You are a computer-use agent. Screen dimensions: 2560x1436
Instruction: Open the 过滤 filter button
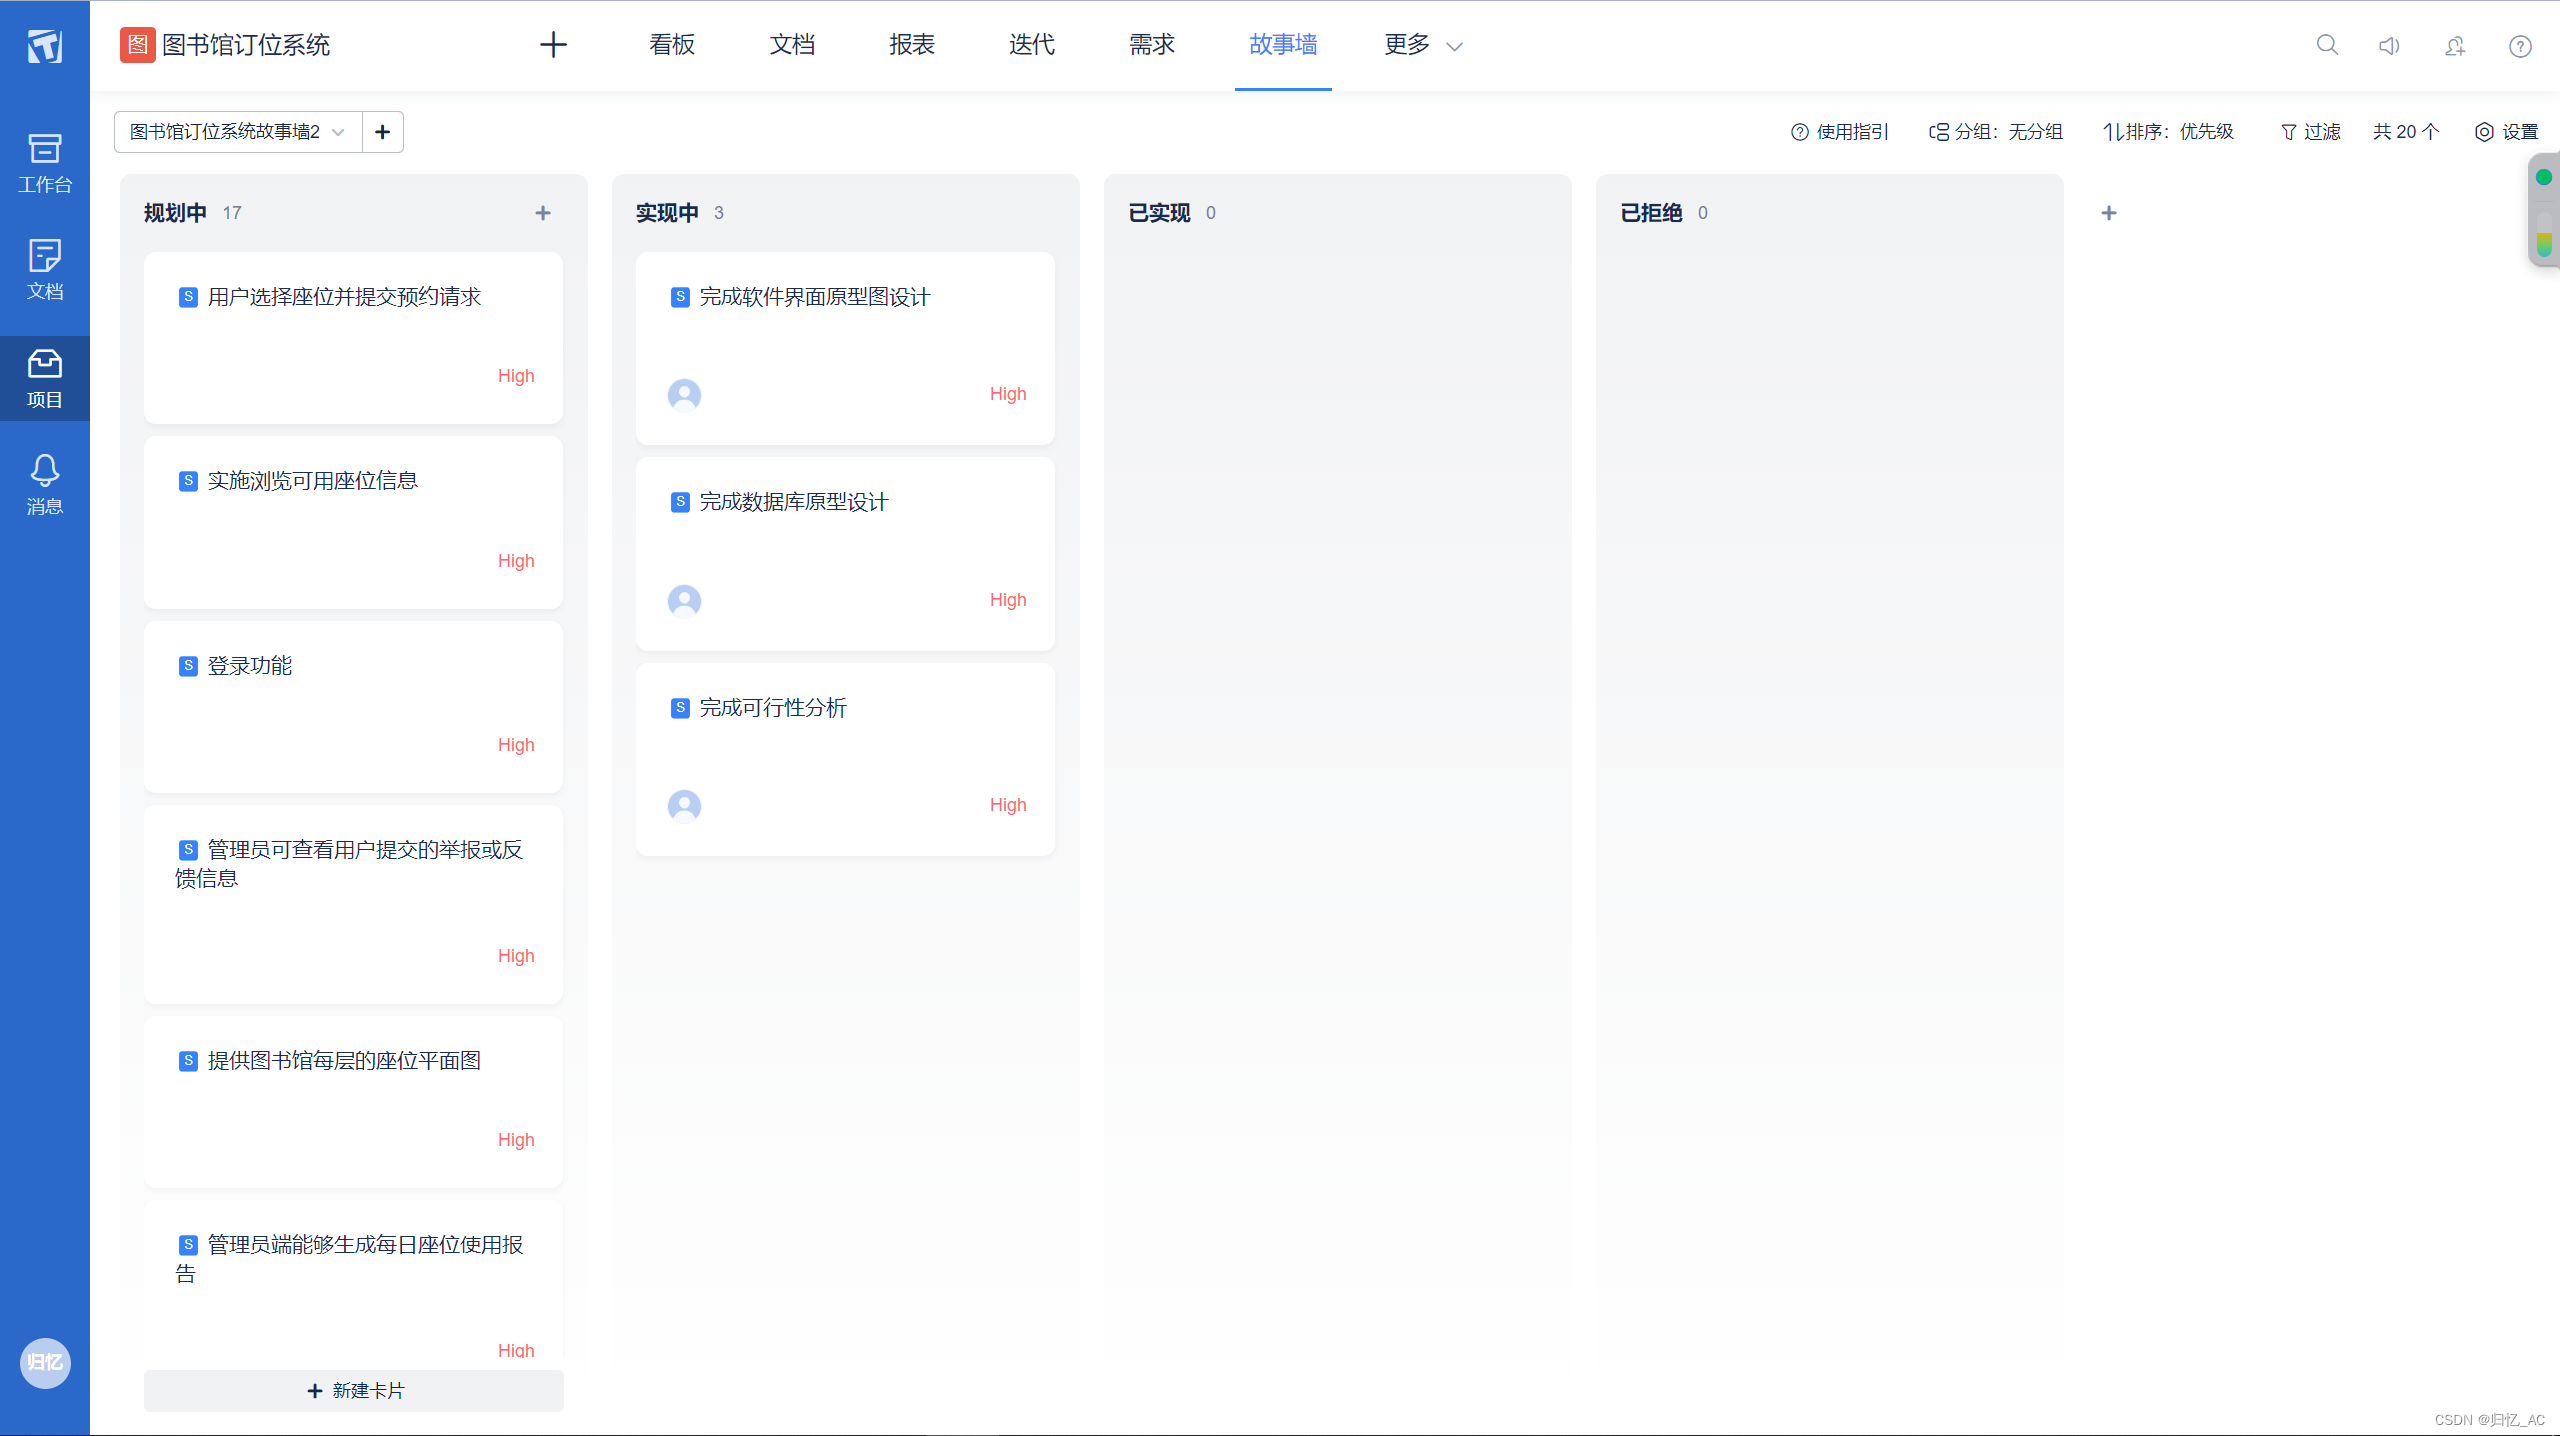pyautogui.click(x=2311, y=132)
